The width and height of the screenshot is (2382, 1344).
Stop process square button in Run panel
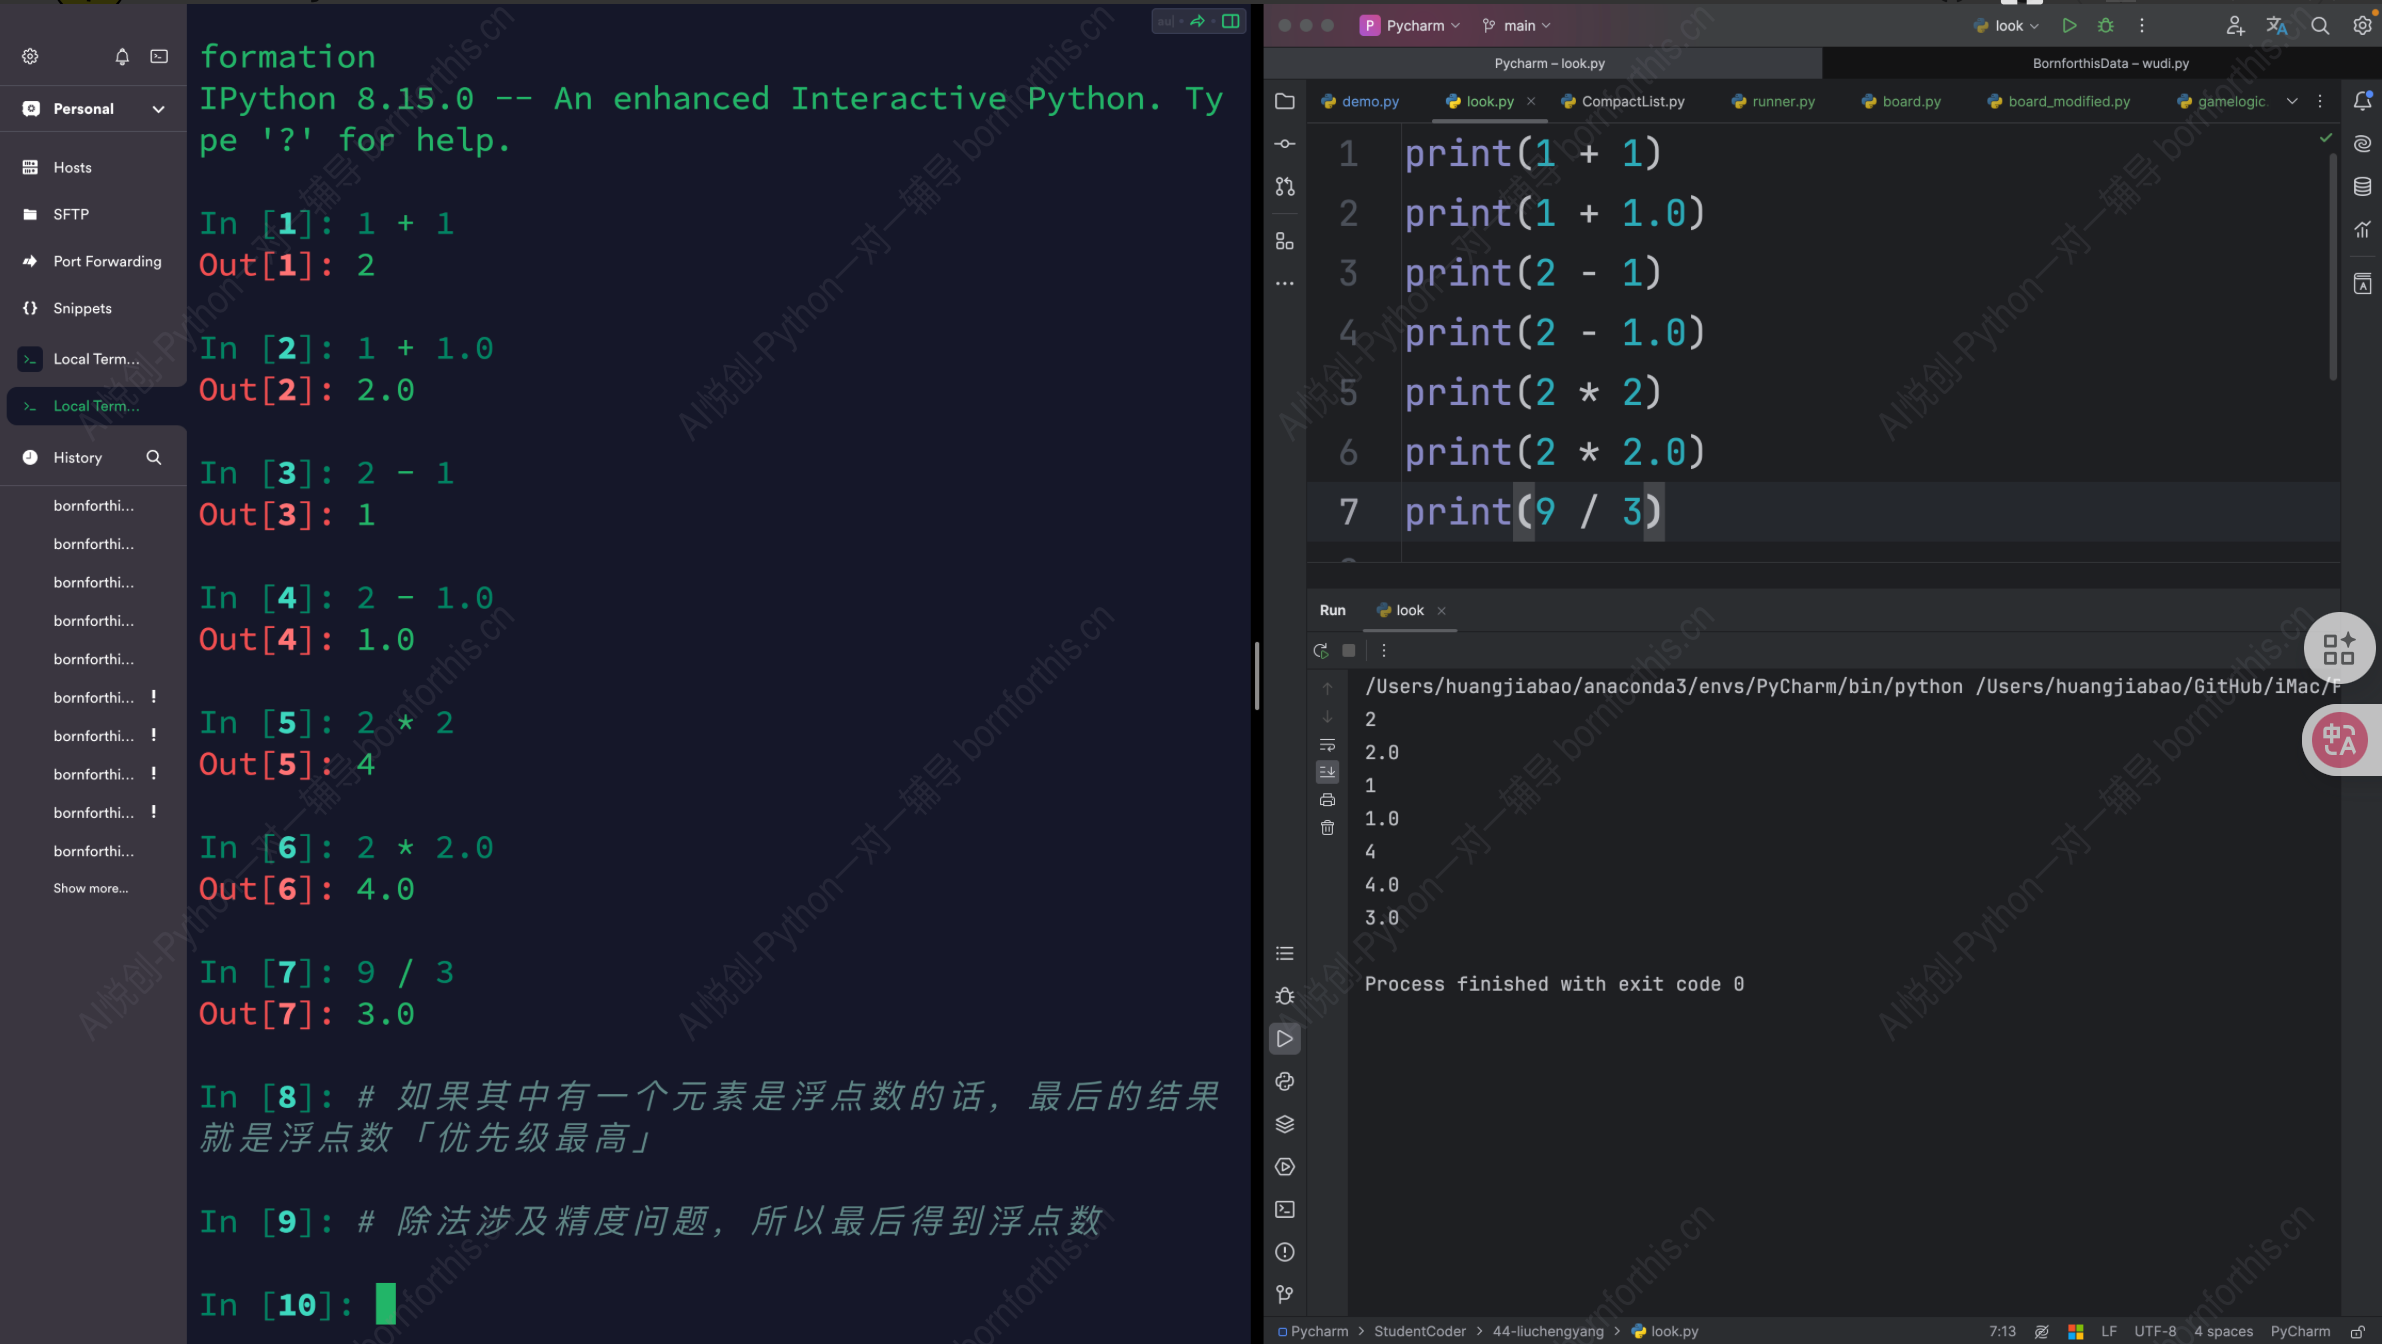(1349, 650)
